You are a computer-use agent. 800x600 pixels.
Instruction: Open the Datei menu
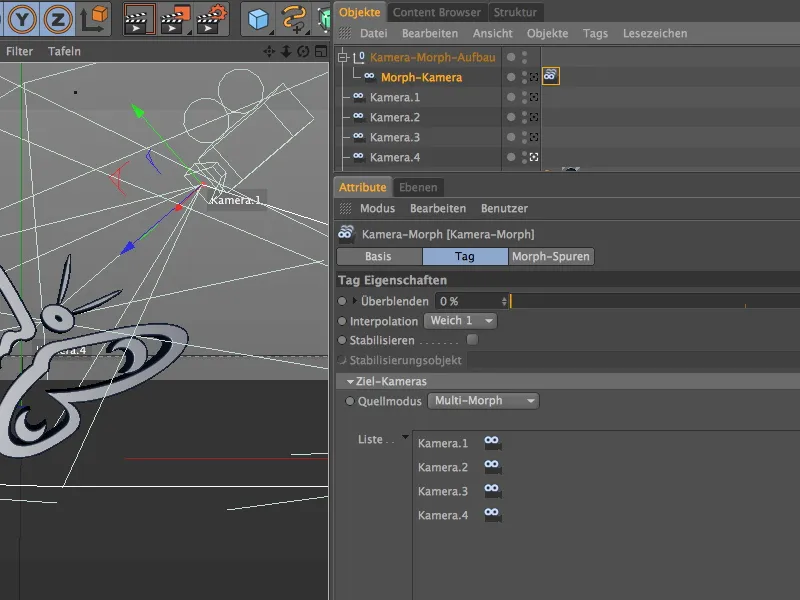point(373,33)
